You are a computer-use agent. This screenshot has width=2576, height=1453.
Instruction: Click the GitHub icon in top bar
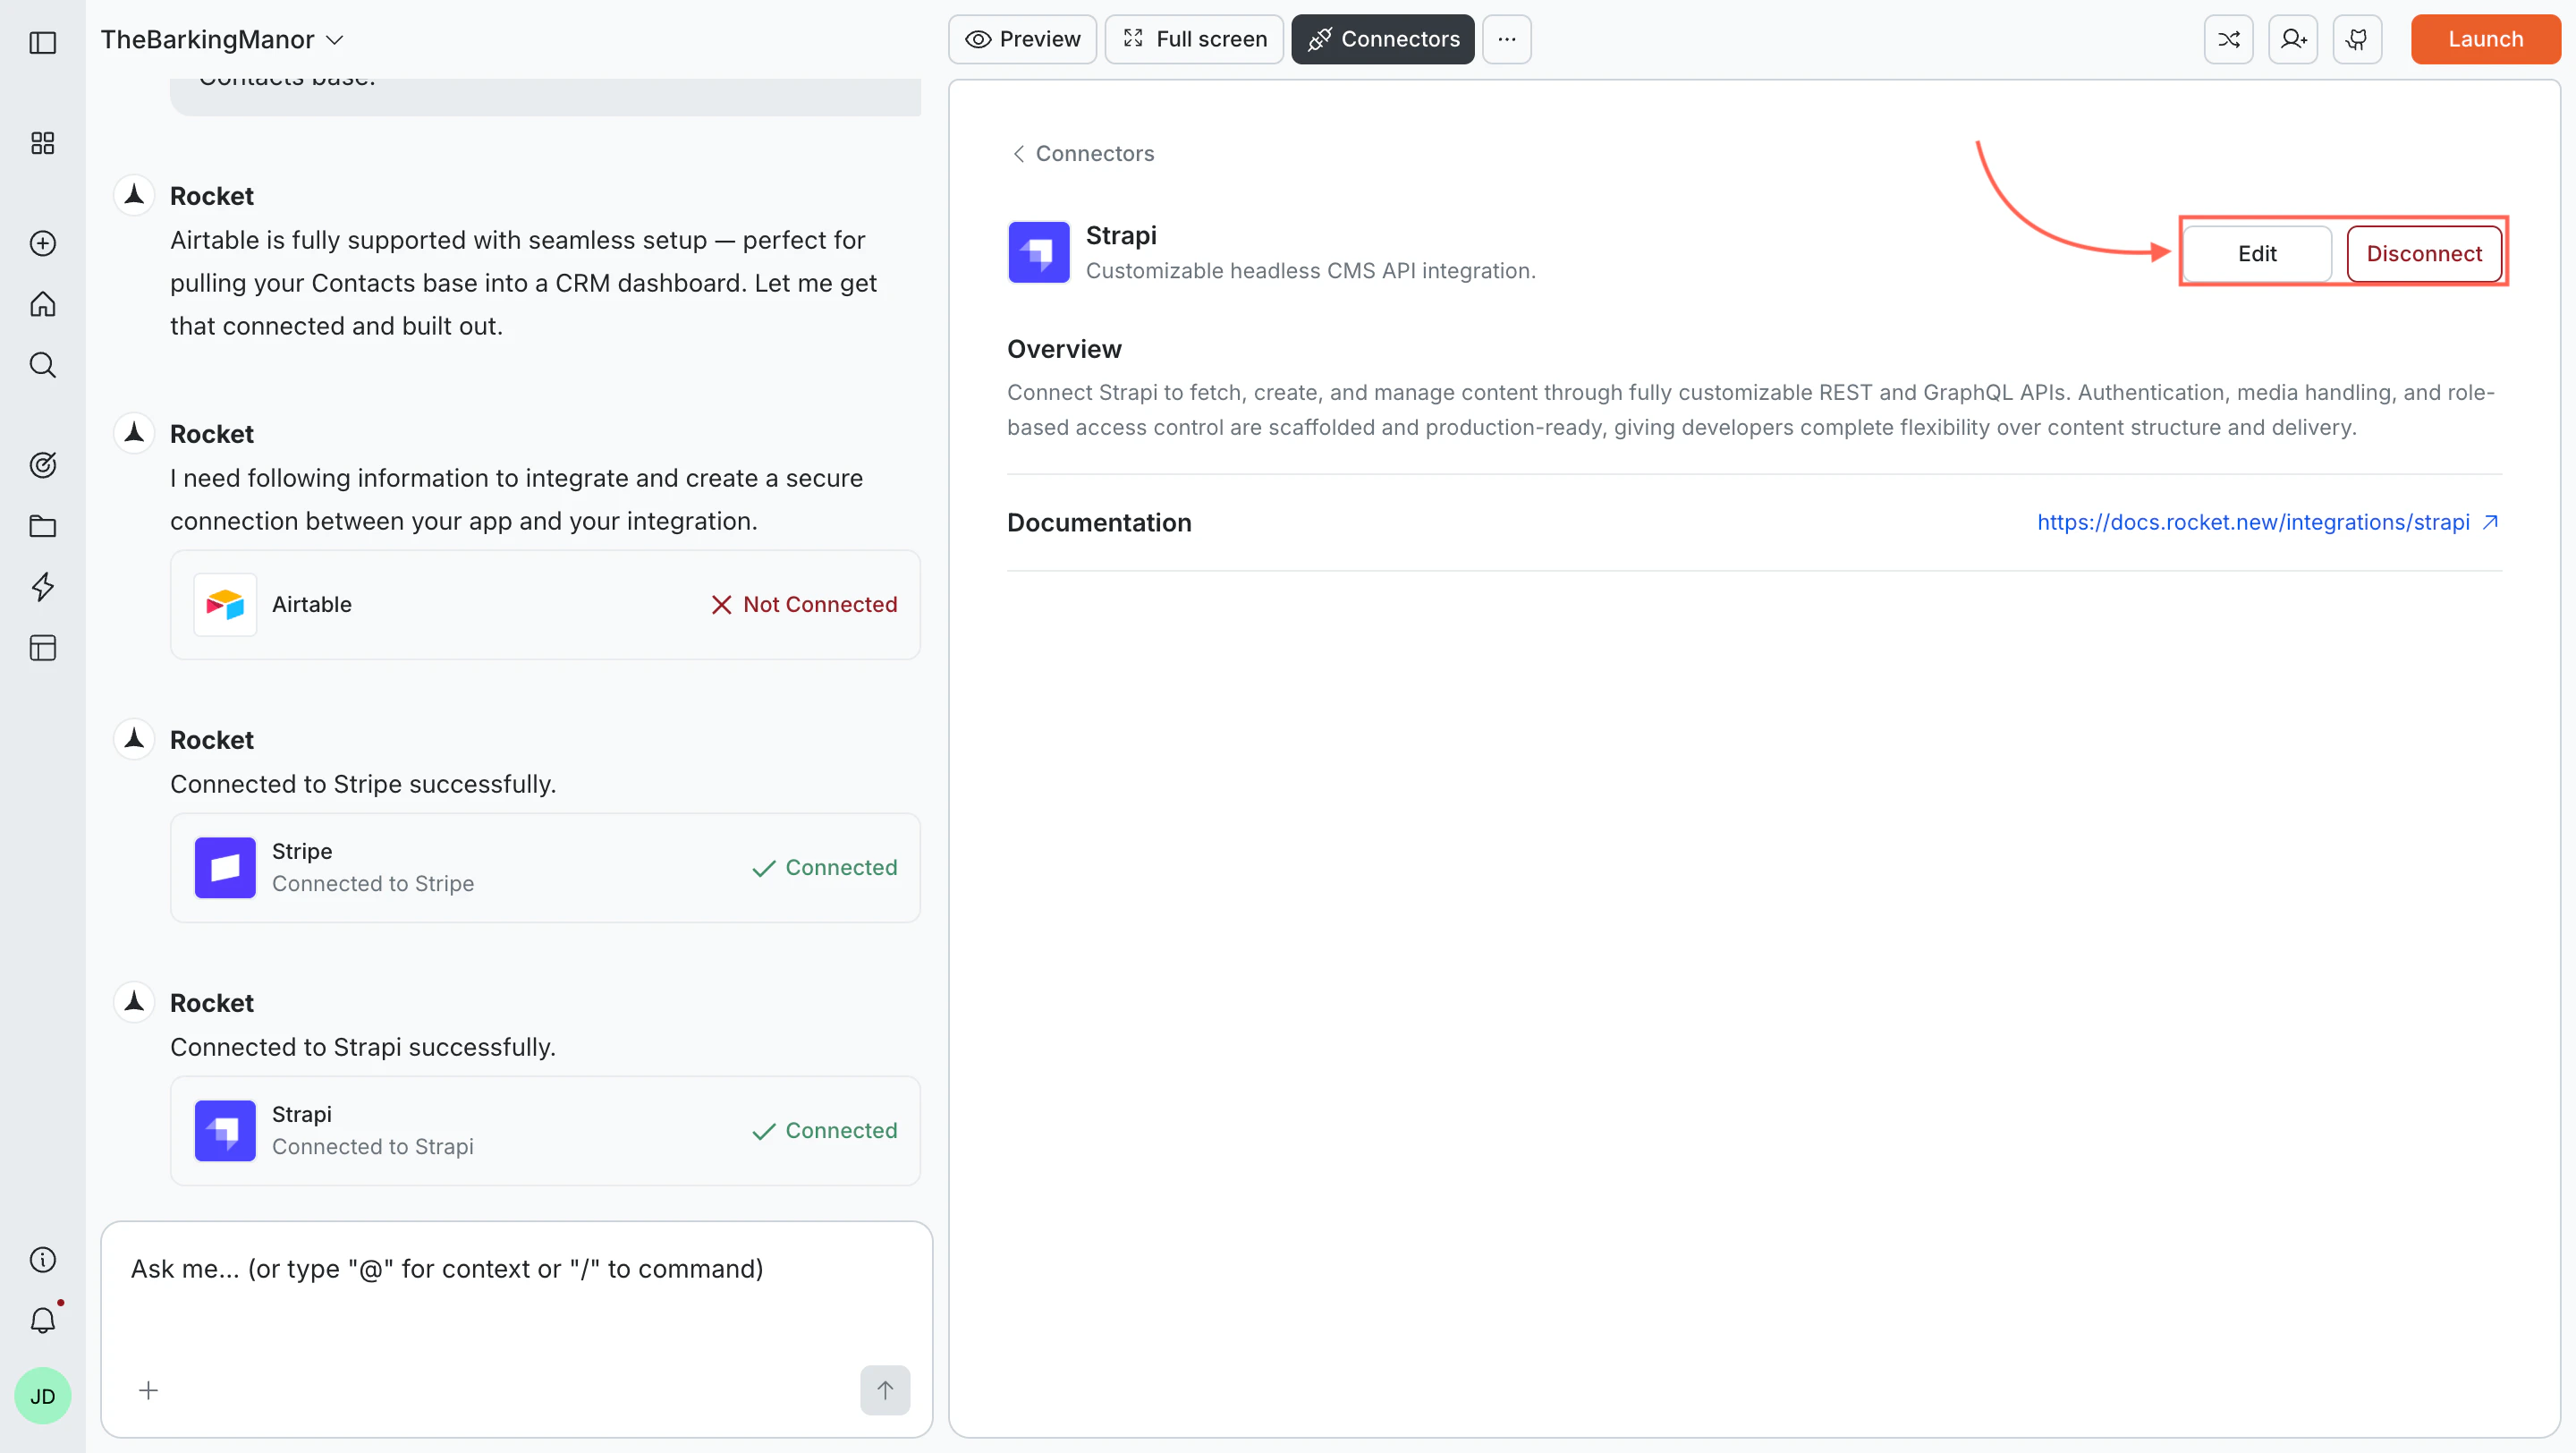click(x=2357, y=39)
